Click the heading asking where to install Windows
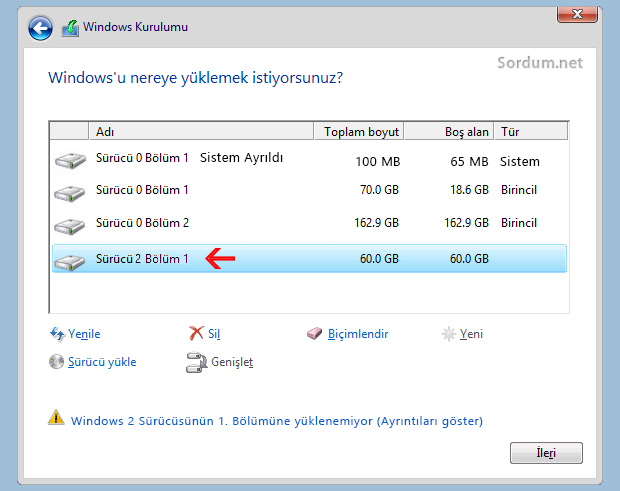 pyautogui.click(x=195, y=77)
